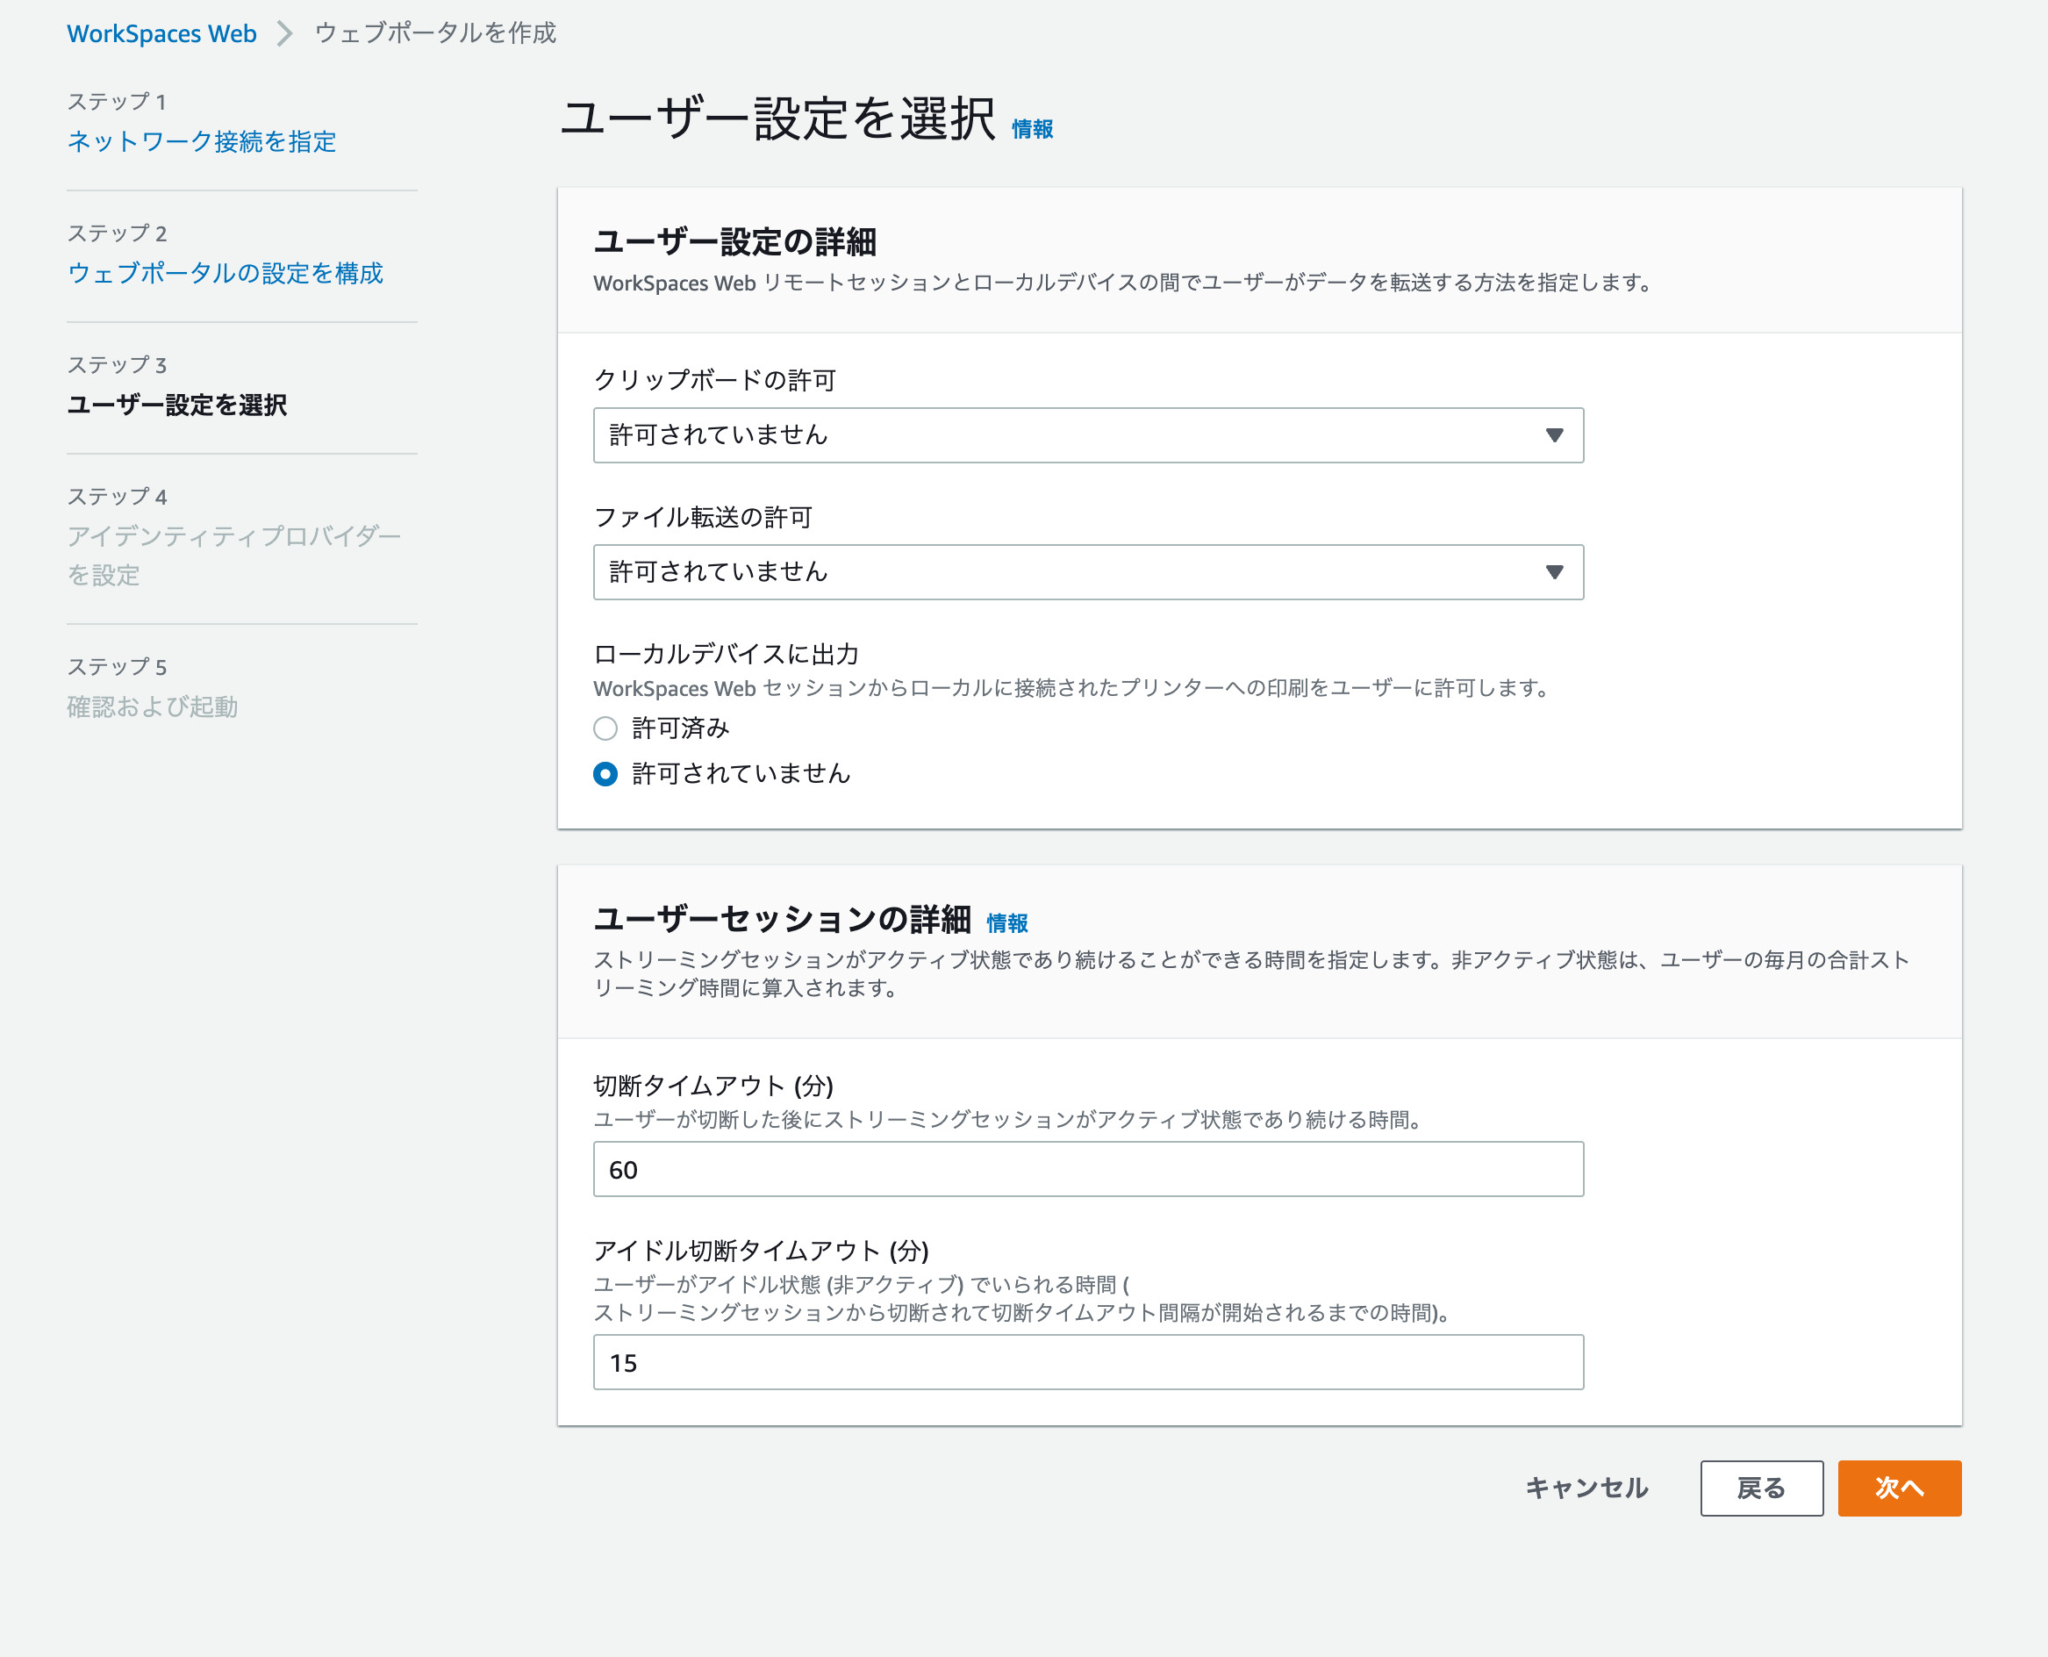The image size is (2048, 1657).
Task: Select 許可済み radio button
Action: (605, 728)
